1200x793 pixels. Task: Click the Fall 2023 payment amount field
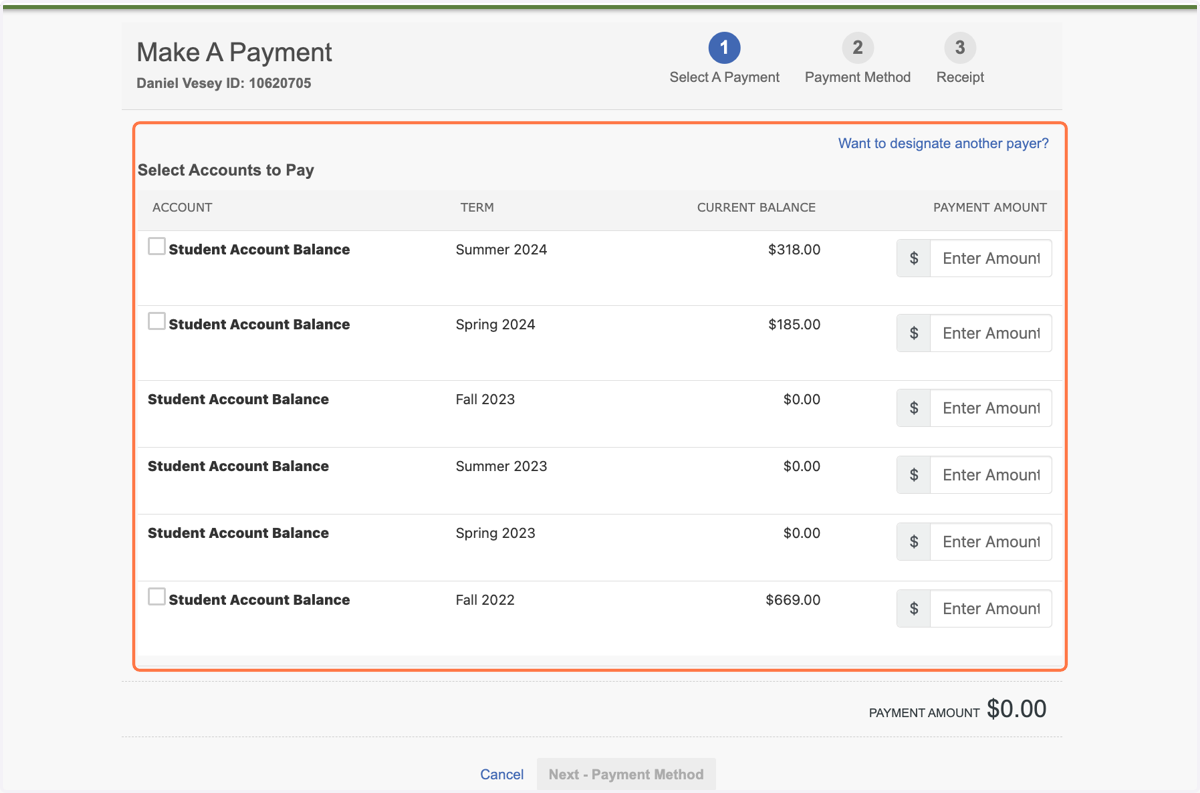pyautogui.click(x=991, y=408)
